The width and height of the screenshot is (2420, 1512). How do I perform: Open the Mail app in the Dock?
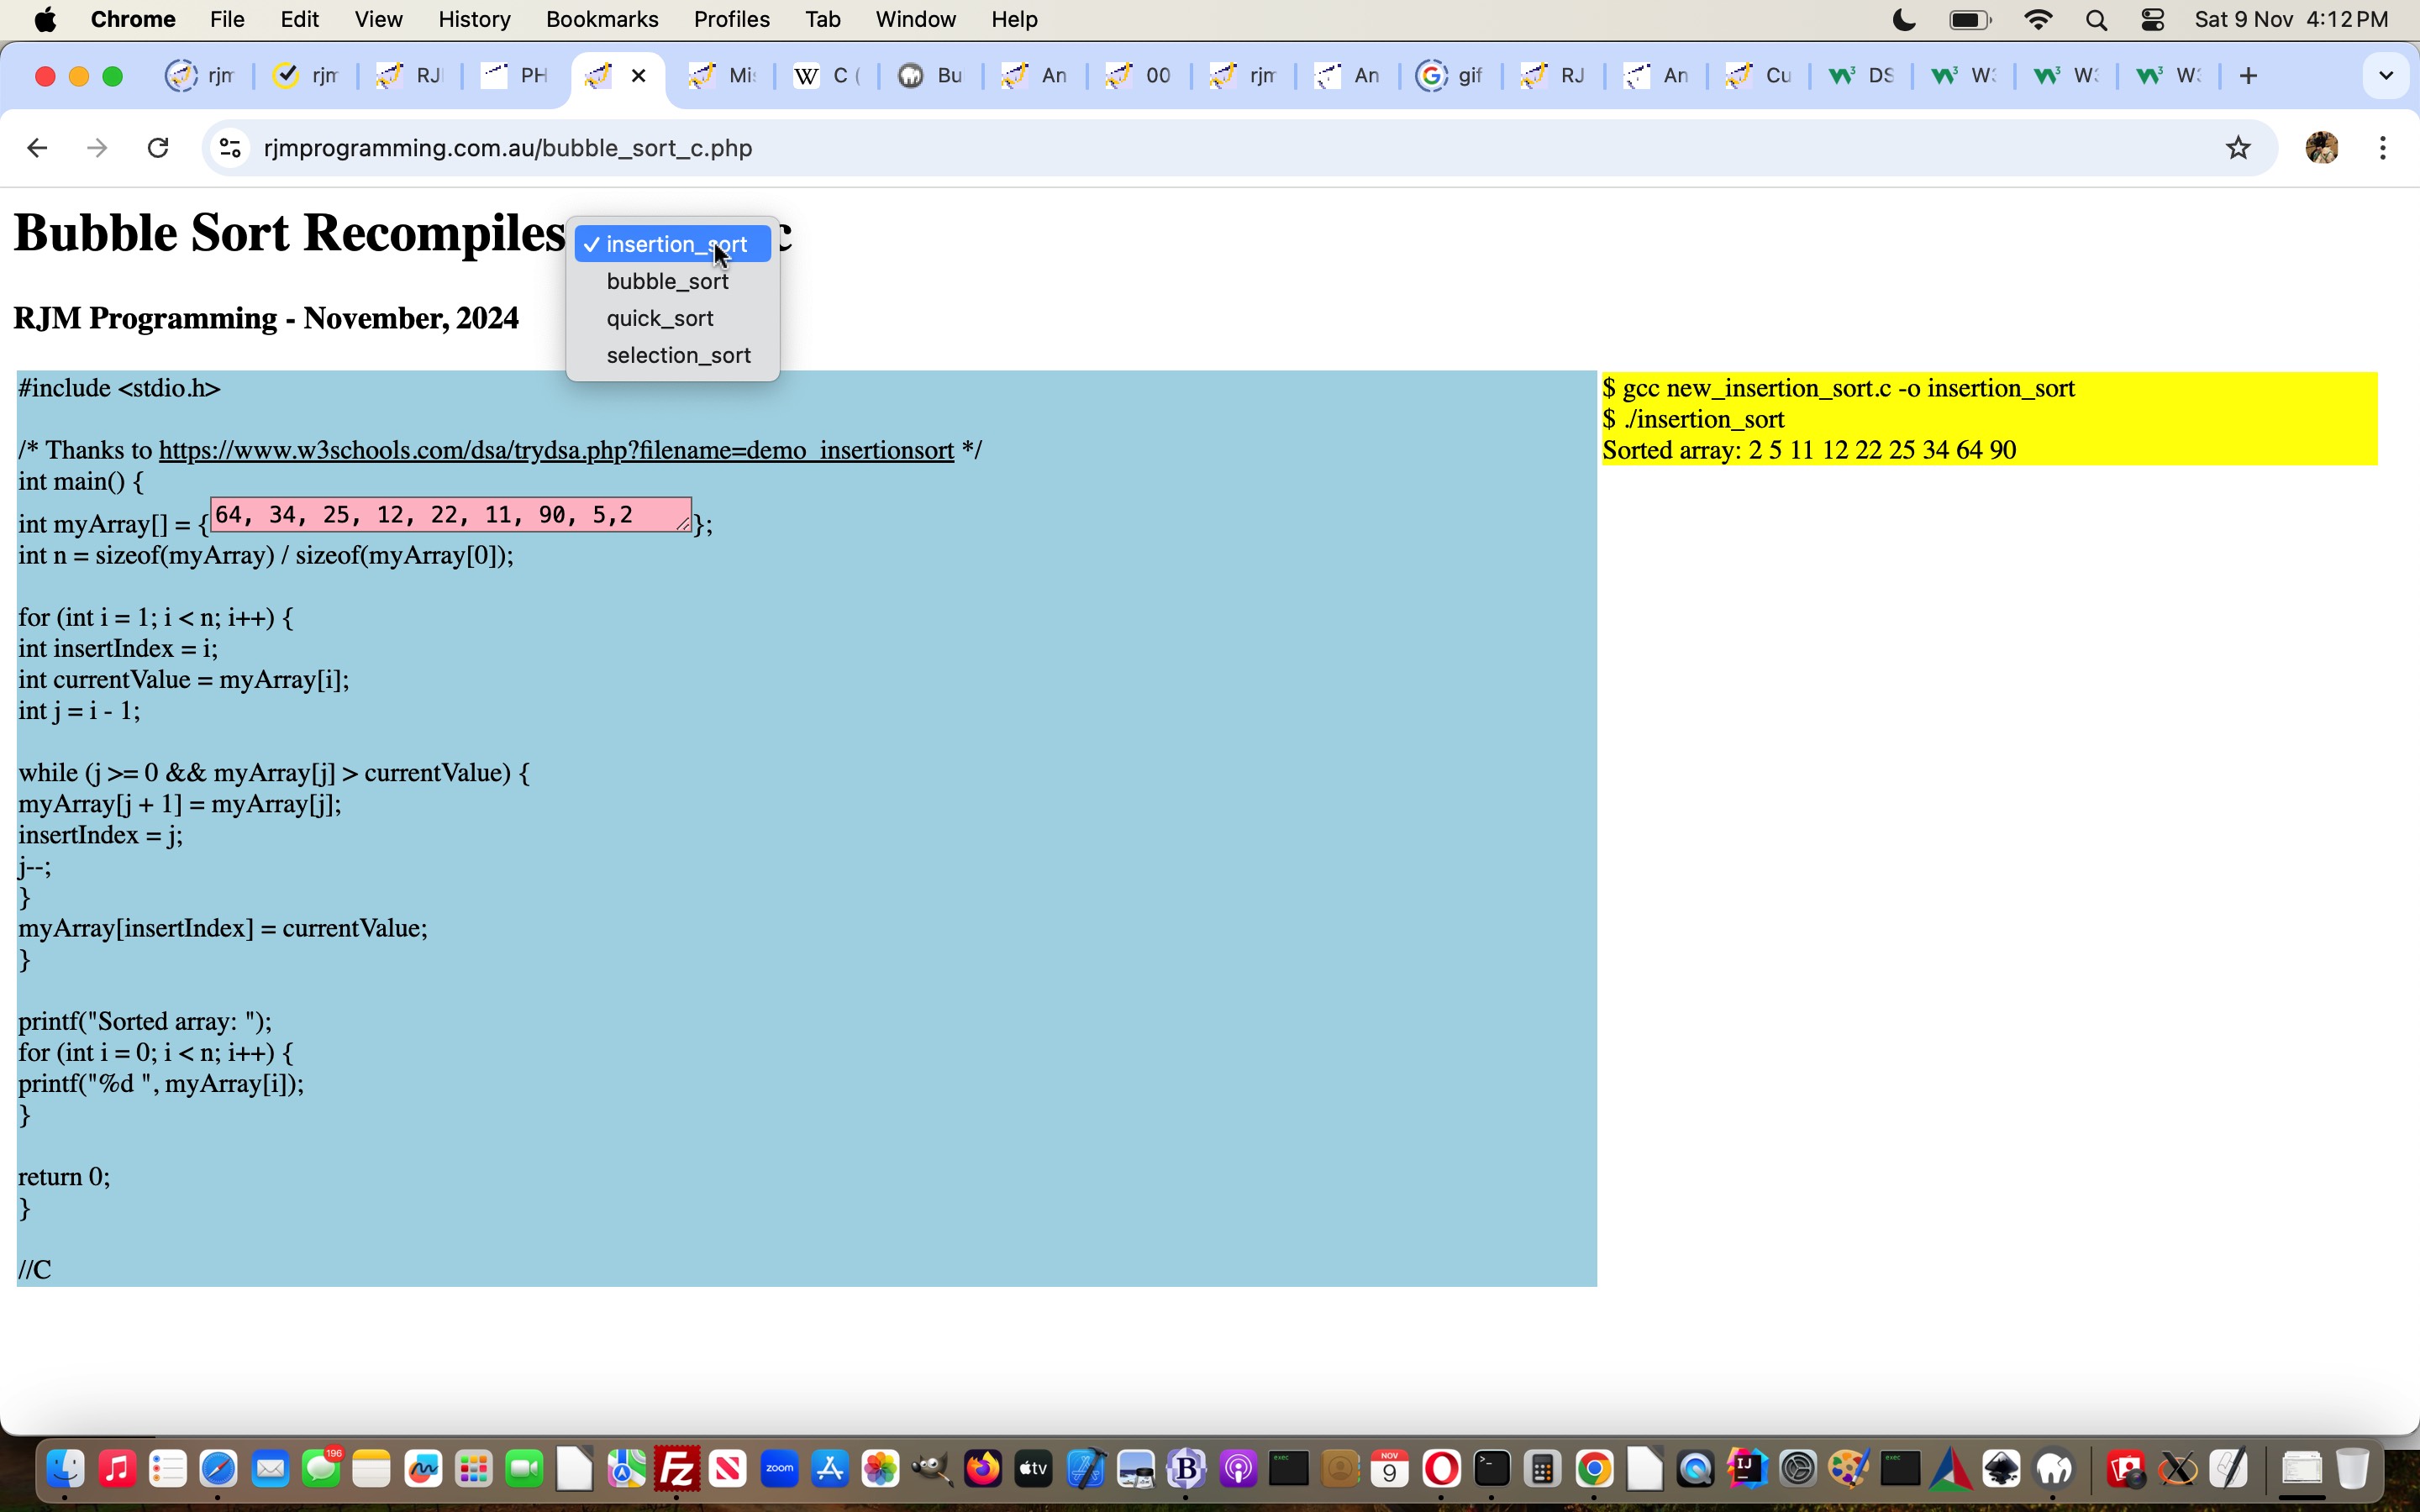pyautogui.click(x=270, y=1469)
